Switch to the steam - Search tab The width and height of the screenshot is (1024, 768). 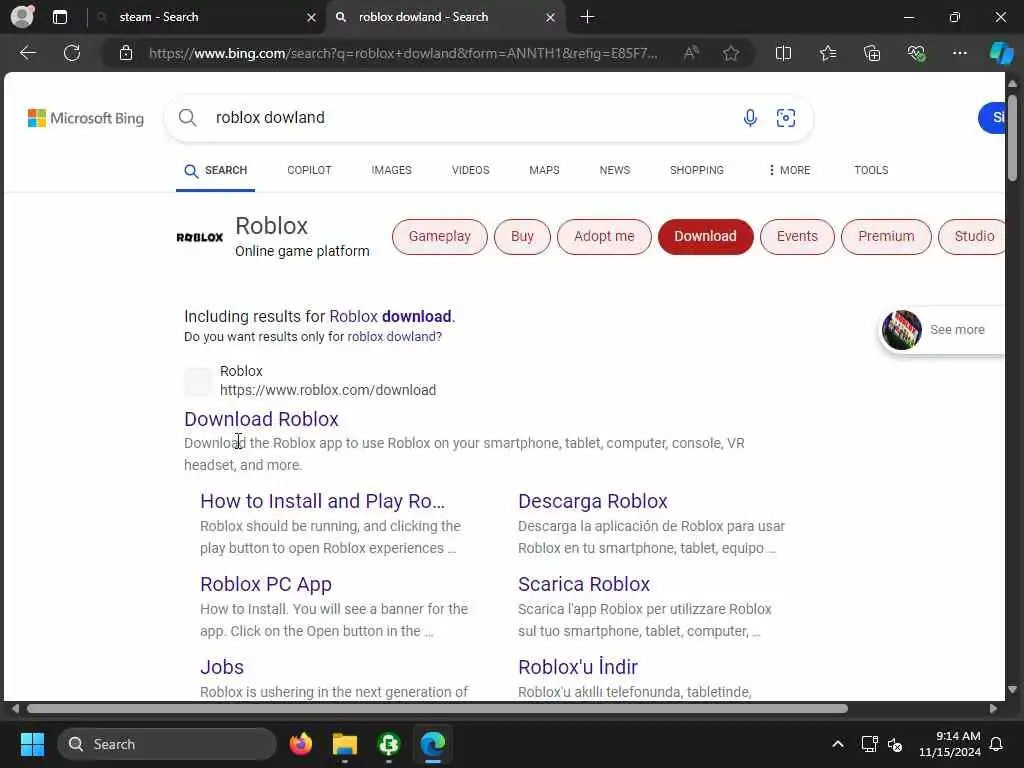208,17
